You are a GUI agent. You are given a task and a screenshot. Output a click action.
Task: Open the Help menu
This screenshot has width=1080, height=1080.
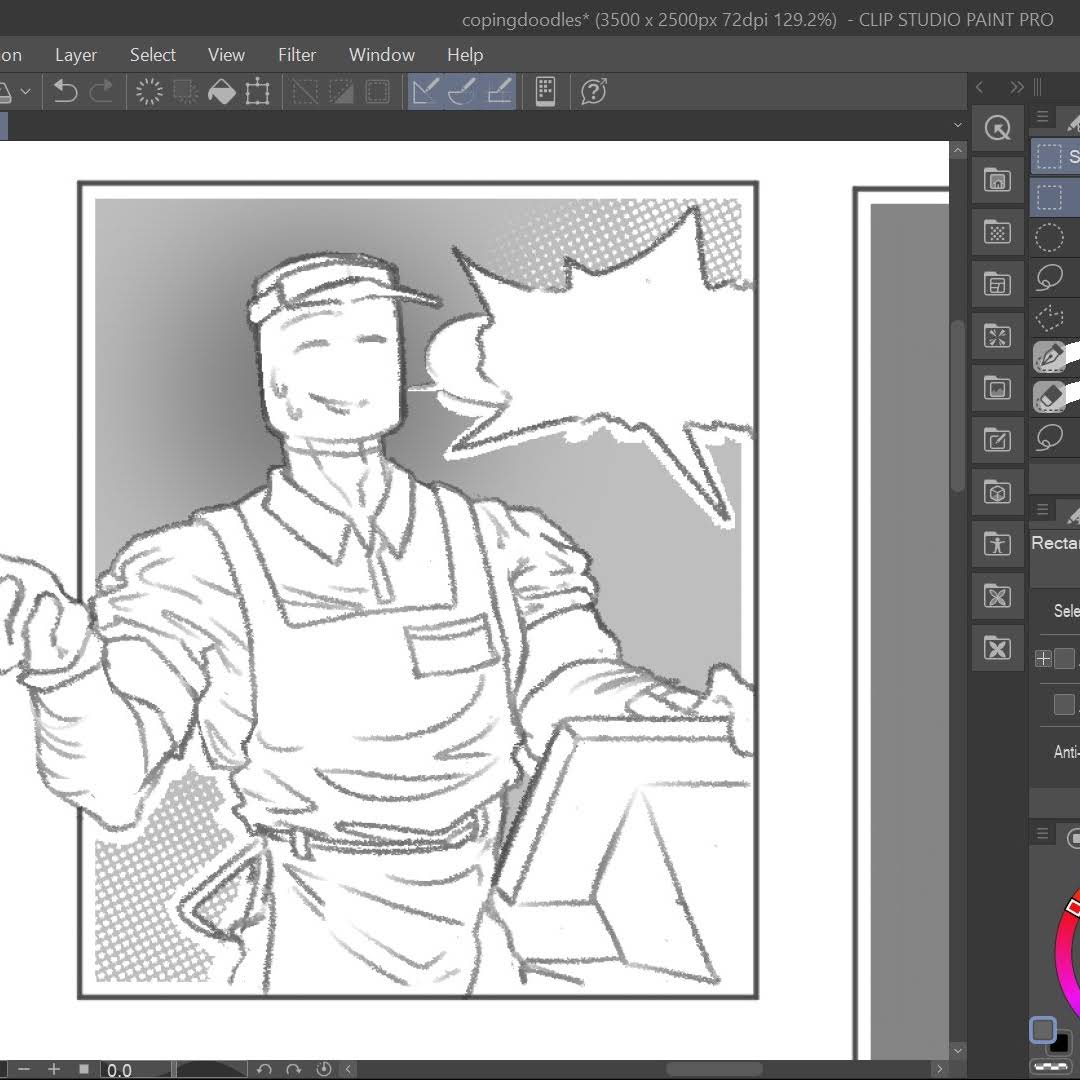465,54
